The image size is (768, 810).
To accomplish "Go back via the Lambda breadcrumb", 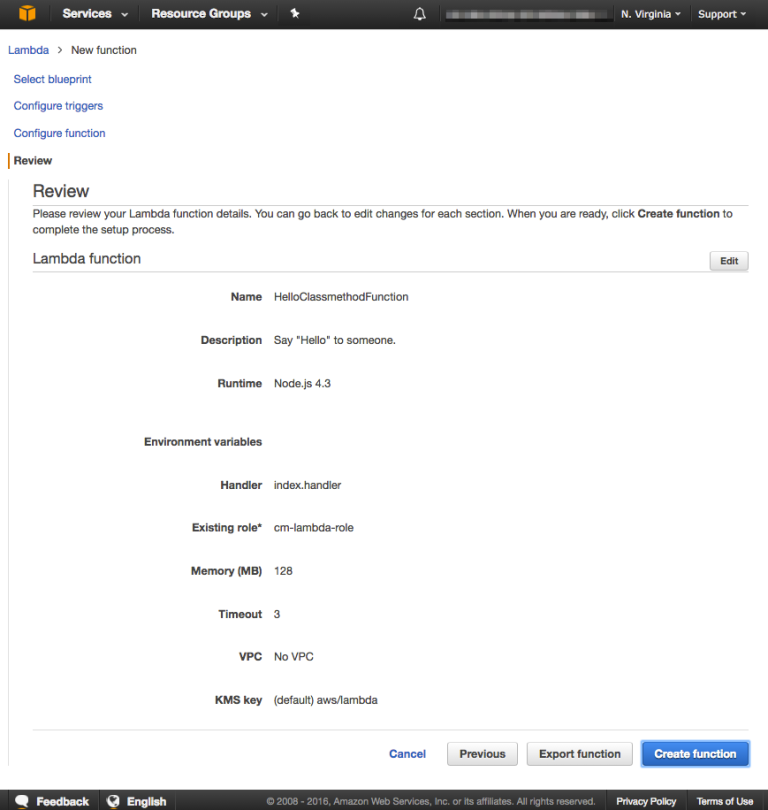I will tap(28, 49).
